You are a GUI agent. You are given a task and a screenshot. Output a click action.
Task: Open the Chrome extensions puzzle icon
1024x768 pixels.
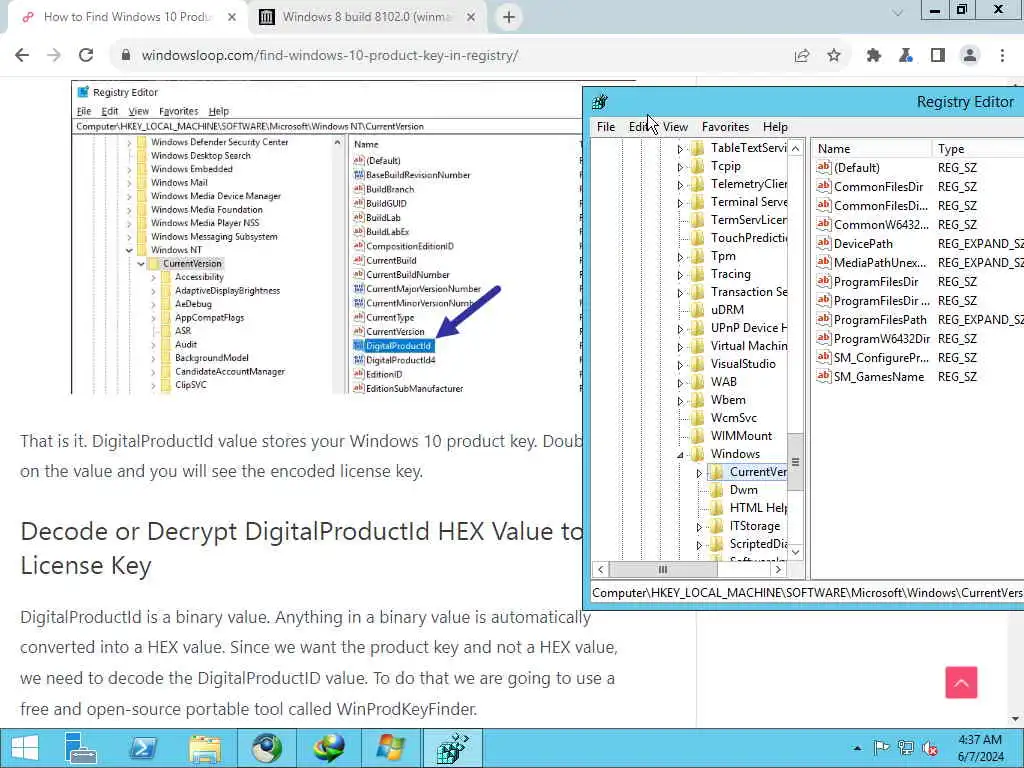873,56
